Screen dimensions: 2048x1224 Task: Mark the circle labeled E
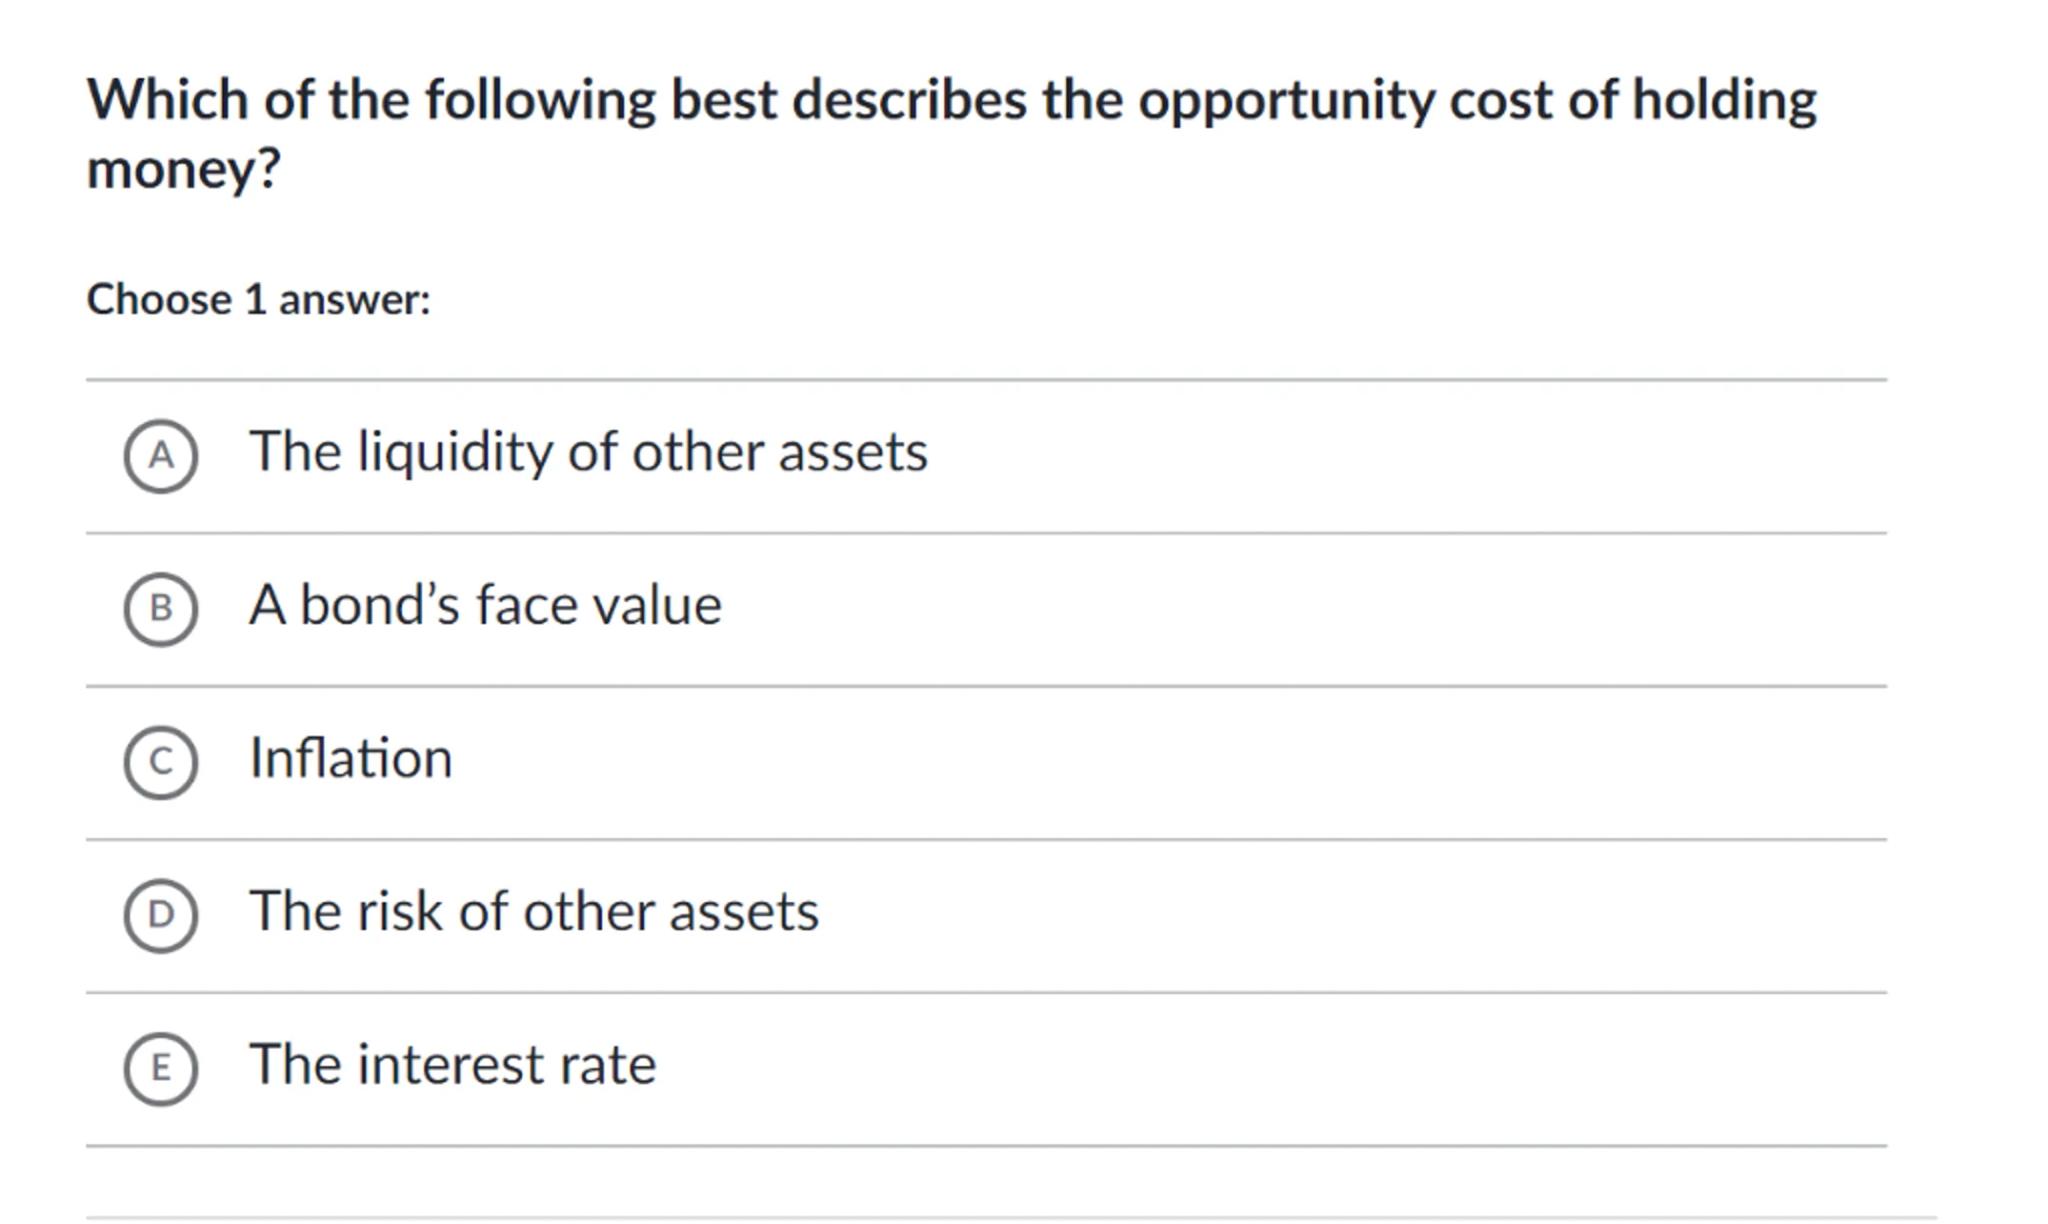click(x=160, y=1068)
